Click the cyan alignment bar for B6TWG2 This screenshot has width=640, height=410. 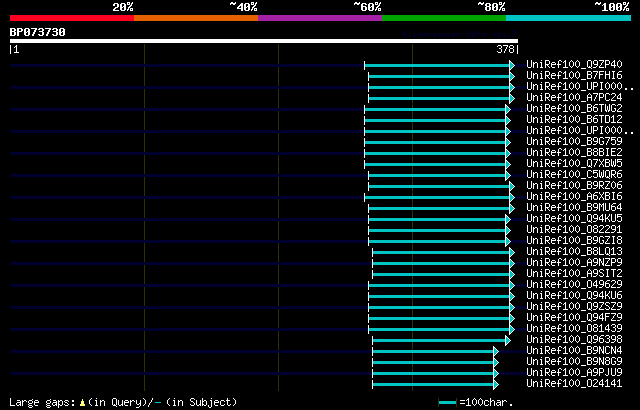point(435,109)
